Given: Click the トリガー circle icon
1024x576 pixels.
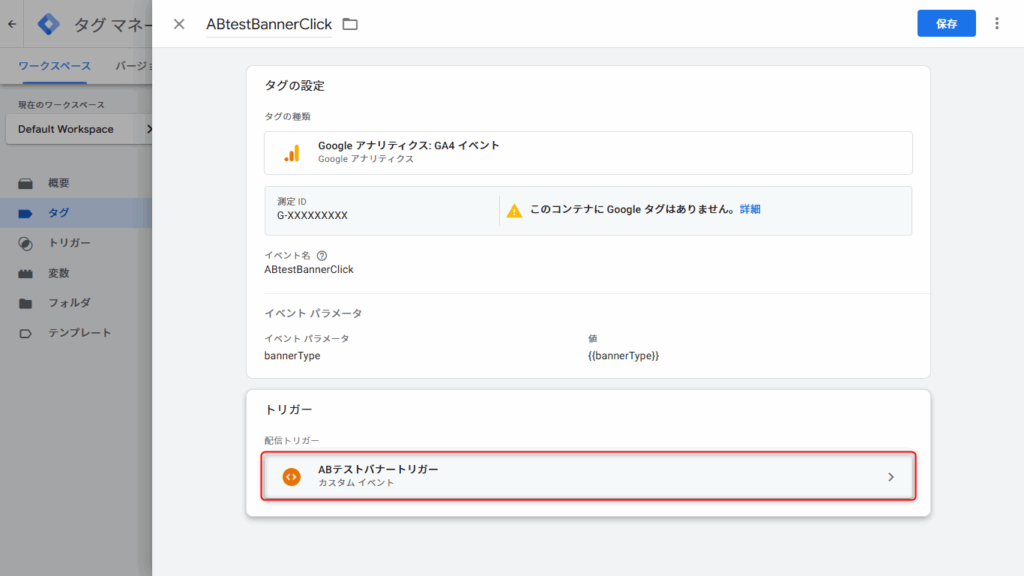Looking at the screenshot, I should [x=25, y=244].
